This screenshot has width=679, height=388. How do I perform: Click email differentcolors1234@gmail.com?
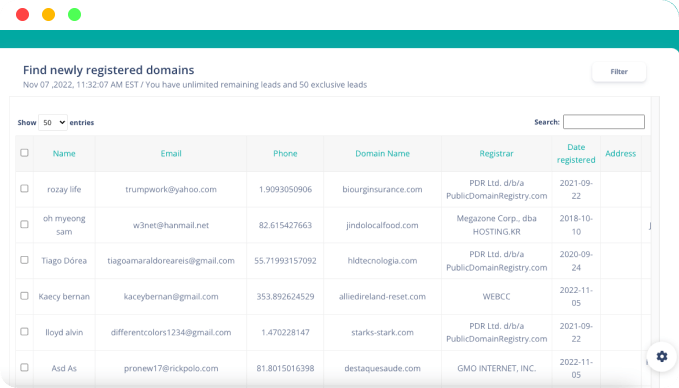click(x=171, y=333)
